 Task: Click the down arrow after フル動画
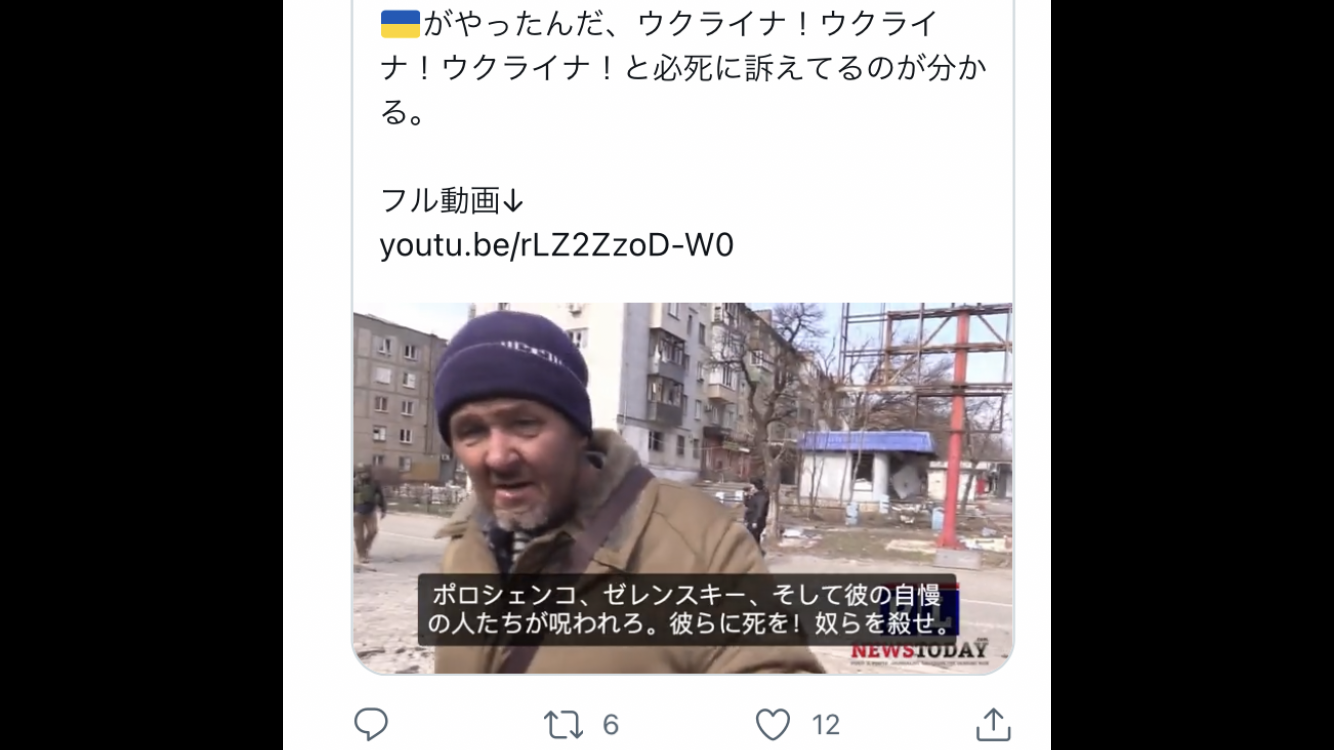pyautogui.click(x=512, y=201)
